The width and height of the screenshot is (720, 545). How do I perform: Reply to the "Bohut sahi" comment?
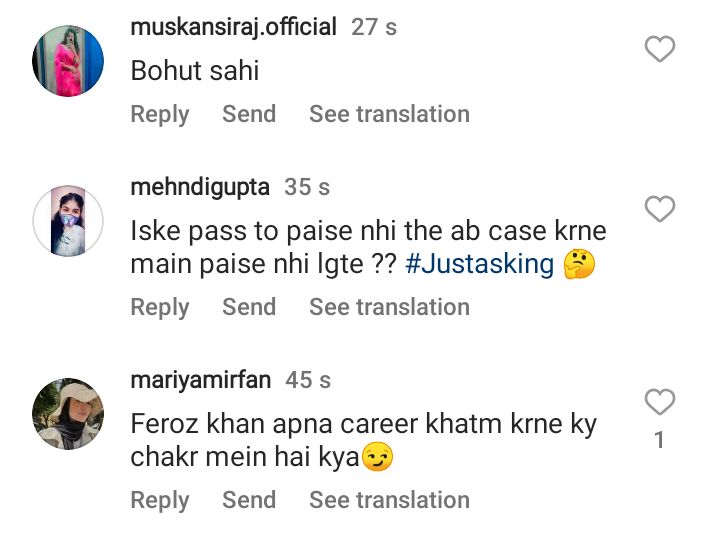click(159, 114)
